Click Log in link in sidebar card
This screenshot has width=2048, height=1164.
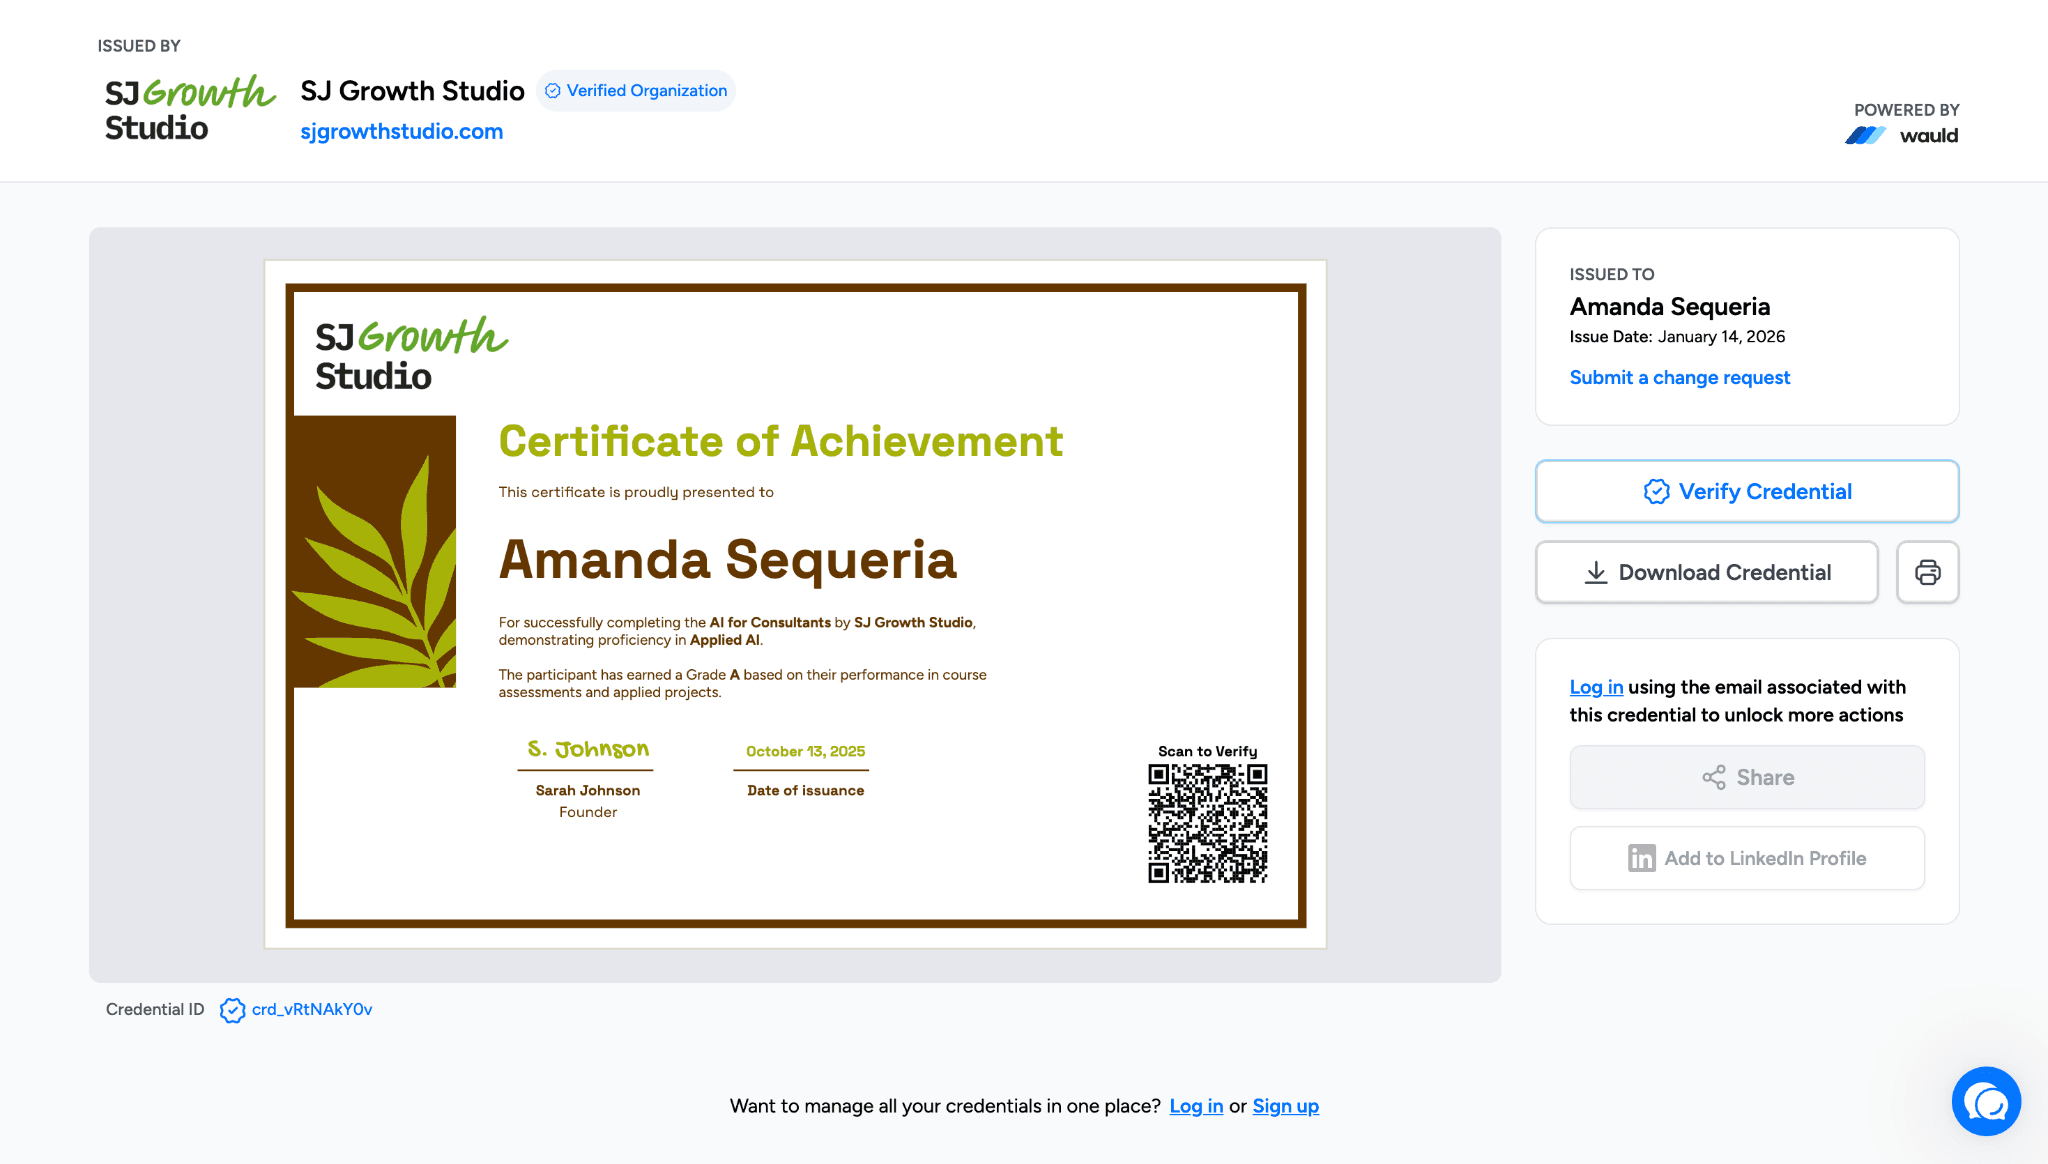click(x=1595, y=687)
